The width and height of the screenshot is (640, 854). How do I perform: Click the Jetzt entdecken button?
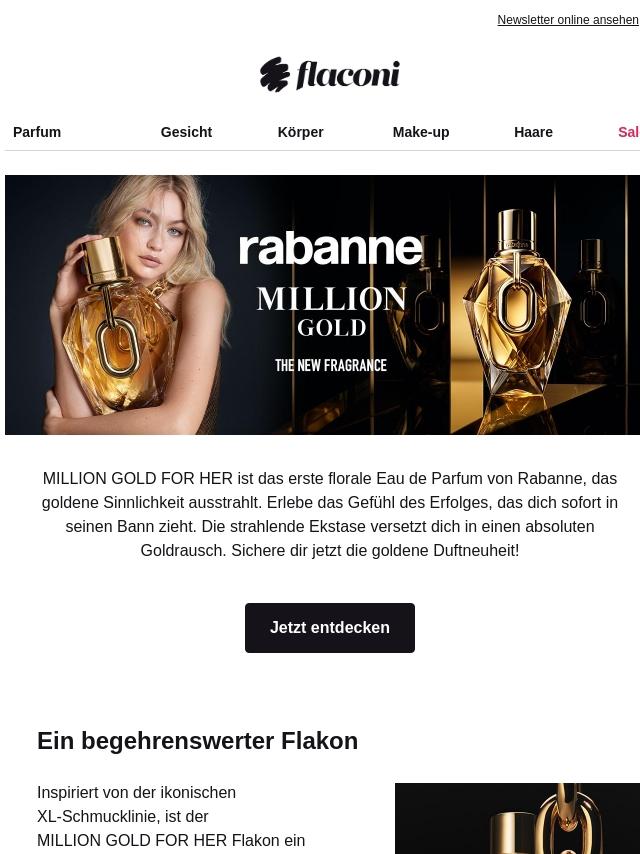point(330,627)
